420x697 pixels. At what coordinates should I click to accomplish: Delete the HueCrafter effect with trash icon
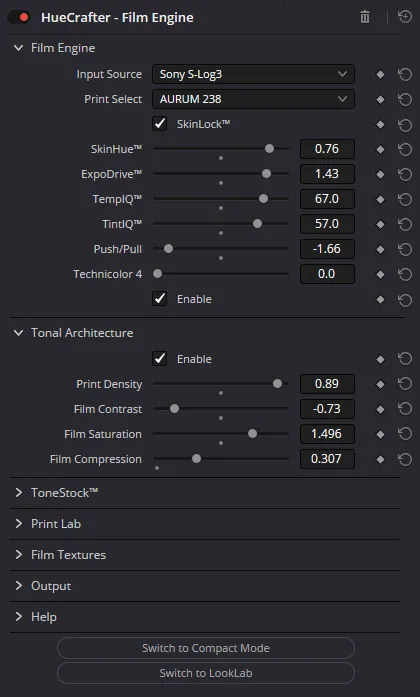[365, 17]
